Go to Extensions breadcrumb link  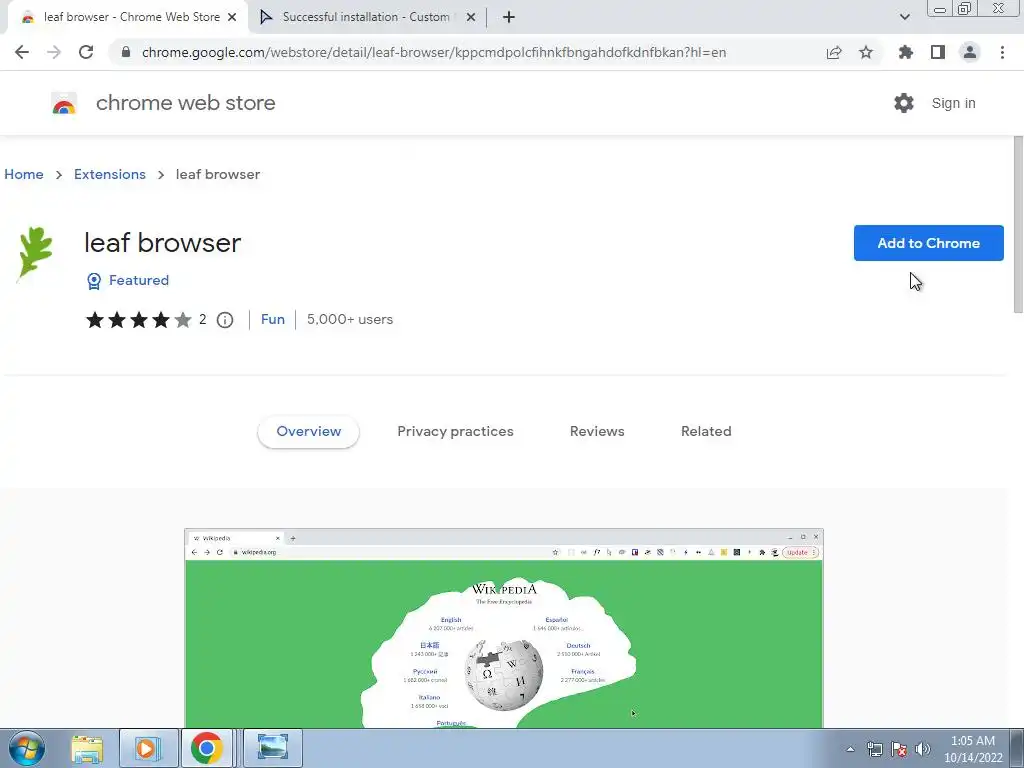110,174
